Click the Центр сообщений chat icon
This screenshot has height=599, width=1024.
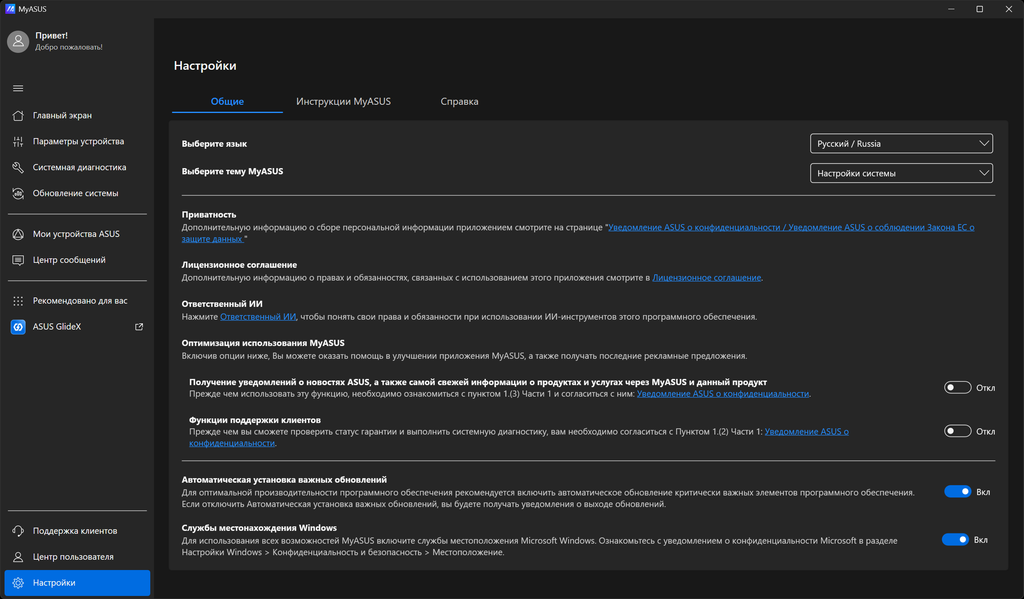point(18,260)
